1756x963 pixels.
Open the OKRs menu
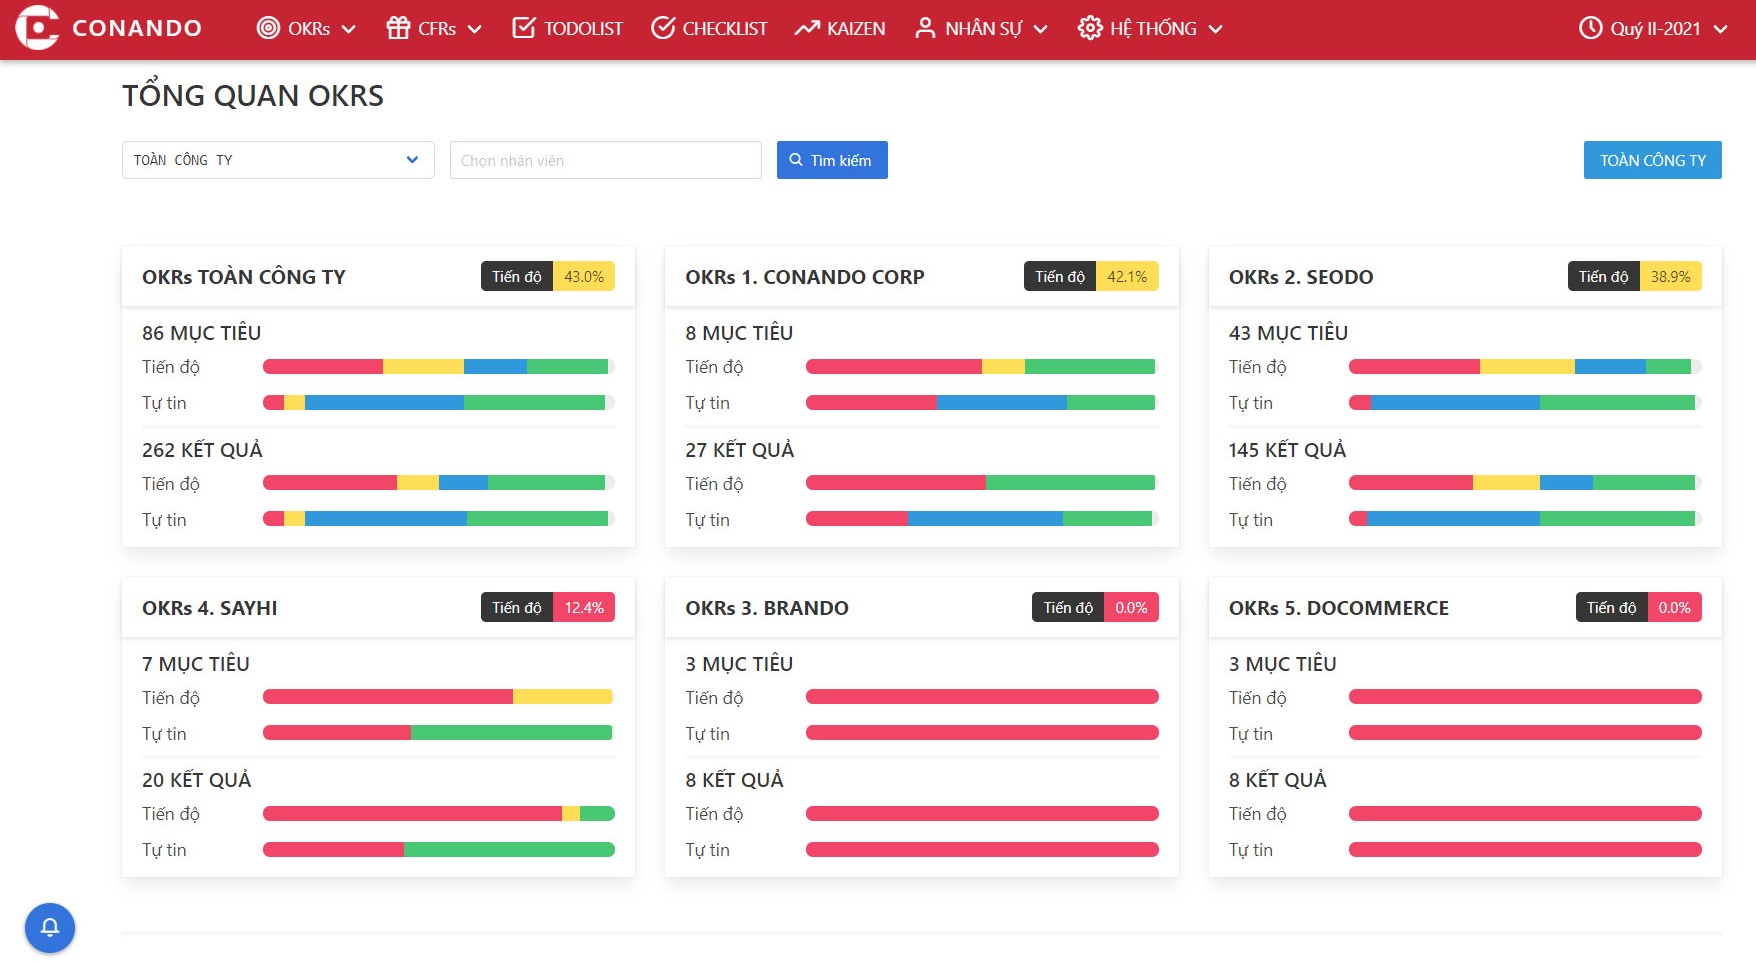306,28
